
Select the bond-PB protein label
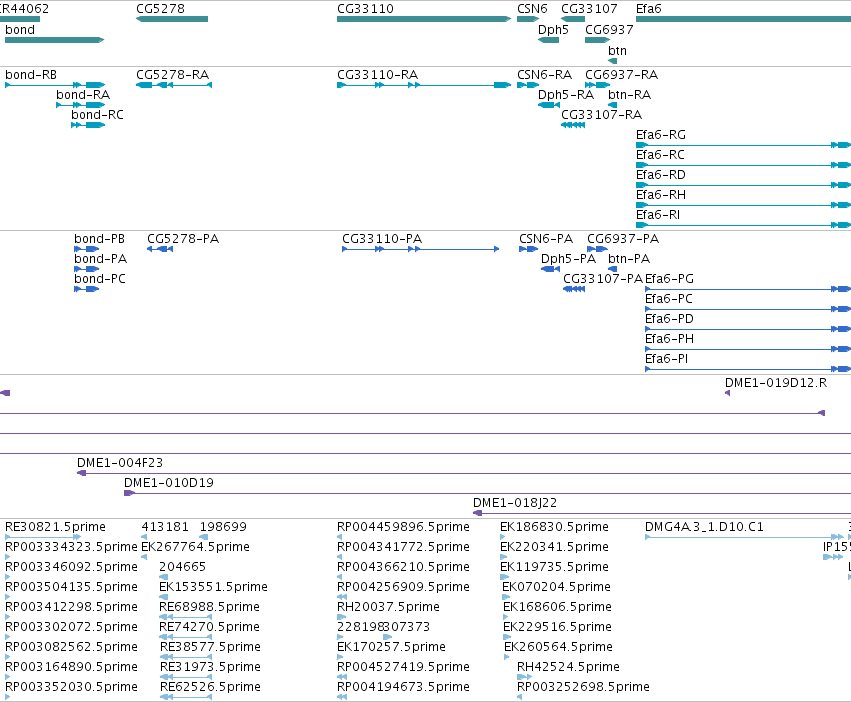[x=99, y=239]
